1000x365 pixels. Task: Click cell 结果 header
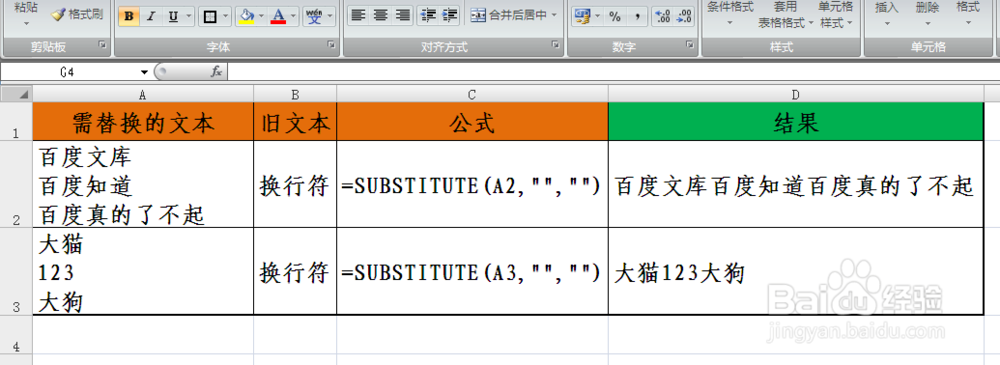click(x=796, y=121)
